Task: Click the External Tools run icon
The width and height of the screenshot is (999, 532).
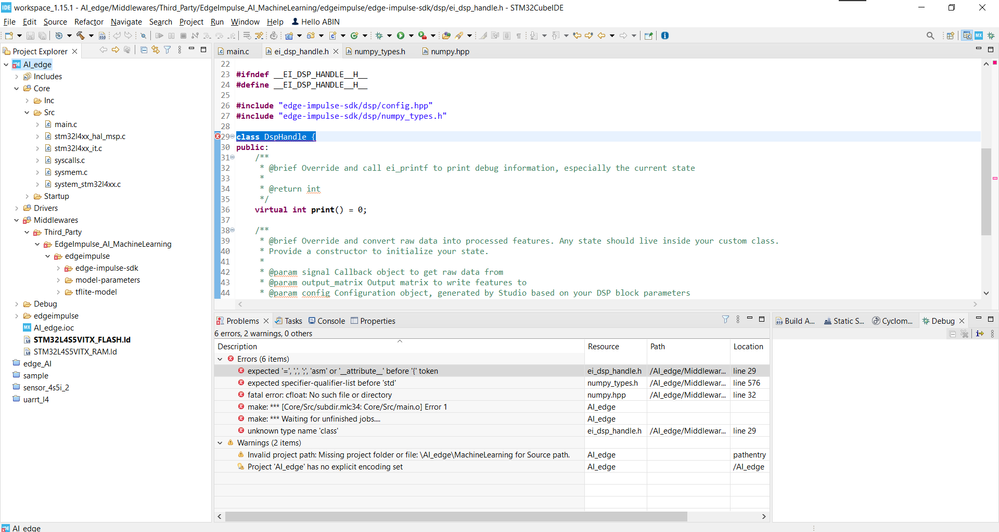Action: 422,36
